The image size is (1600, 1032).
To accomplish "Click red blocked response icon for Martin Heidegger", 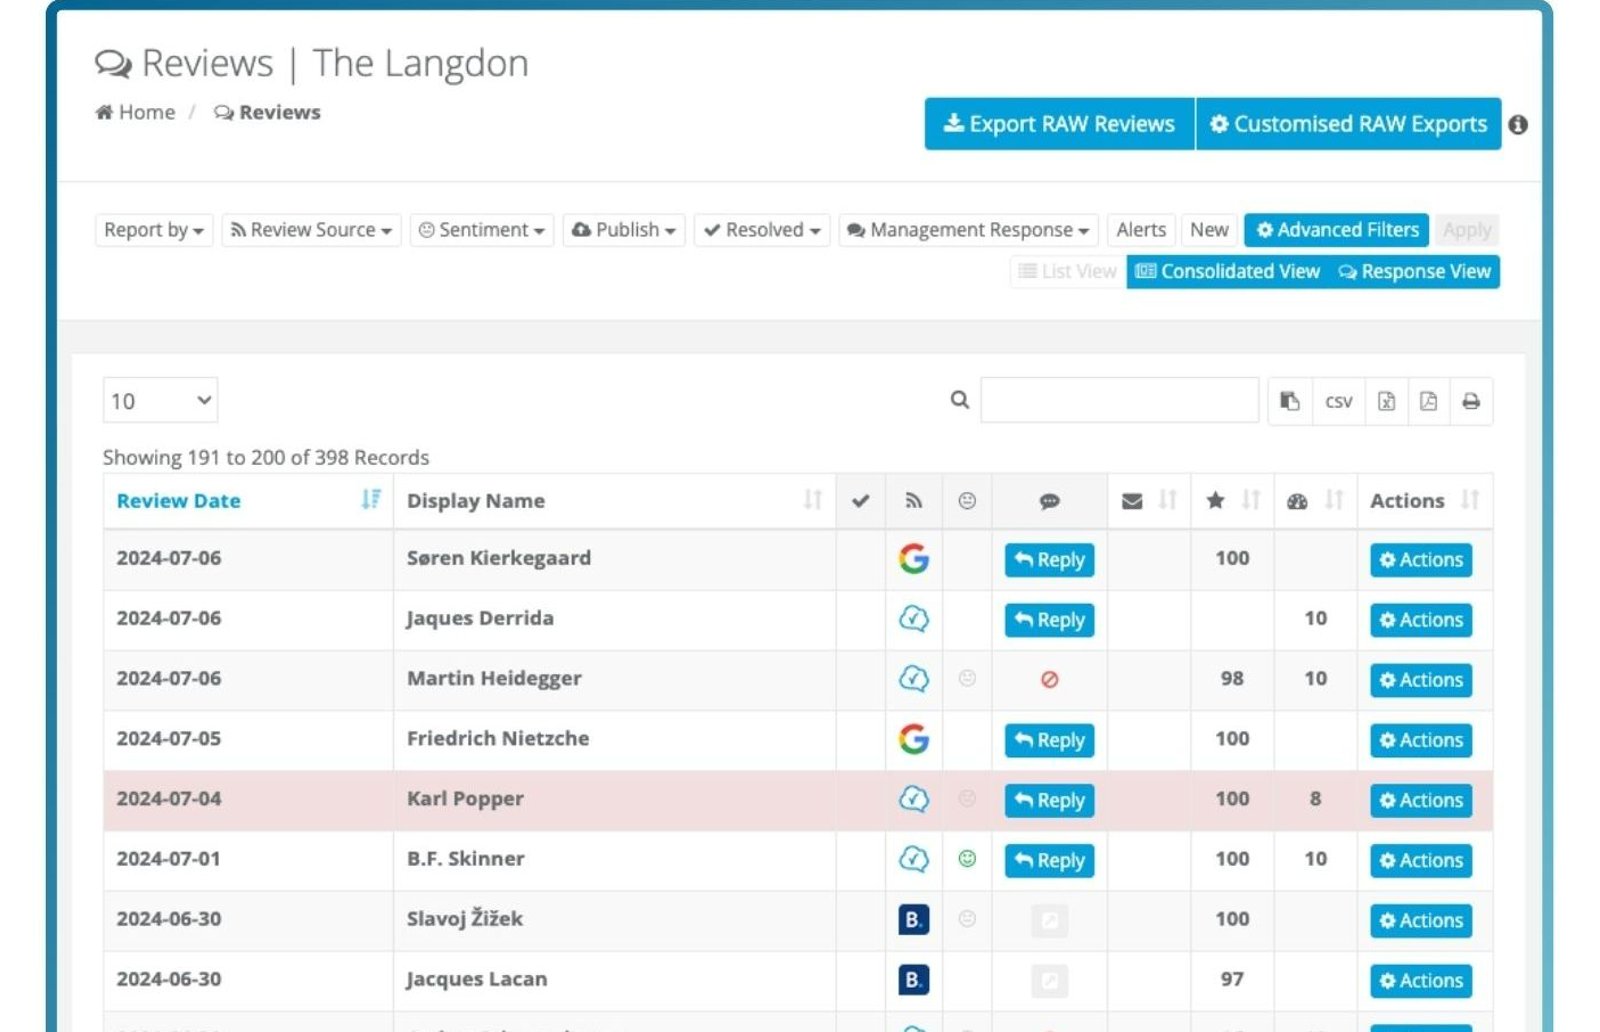I will (x=1049, y=680).
